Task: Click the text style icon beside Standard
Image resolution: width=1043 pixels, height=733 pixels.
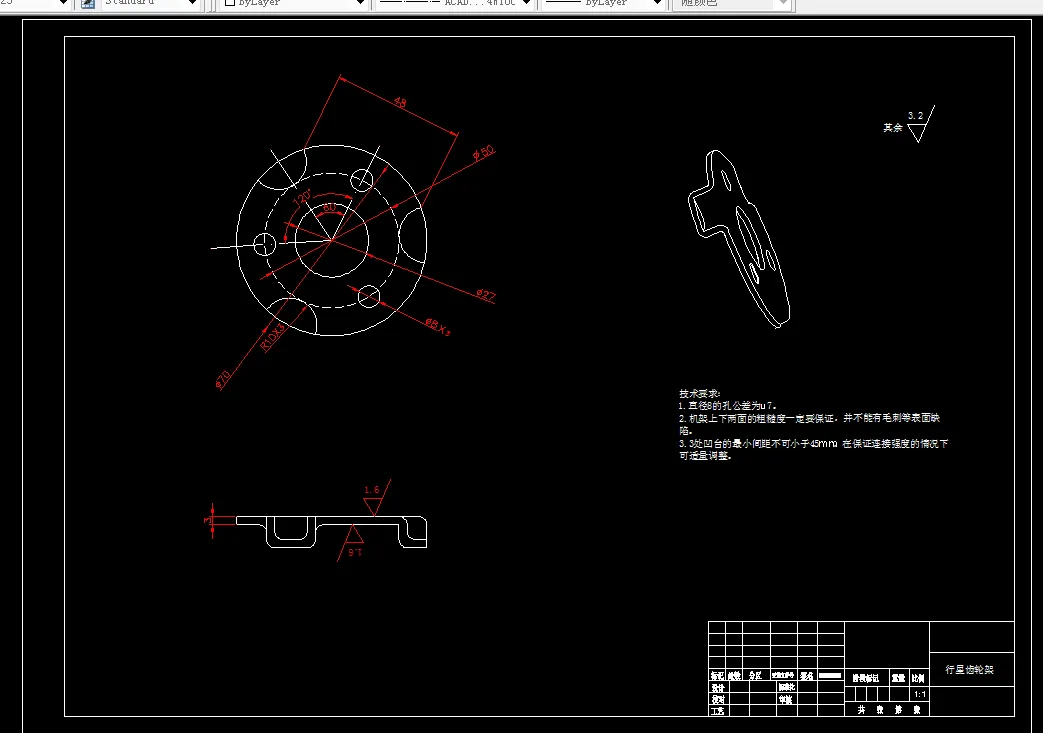Action: coord(88,3)
